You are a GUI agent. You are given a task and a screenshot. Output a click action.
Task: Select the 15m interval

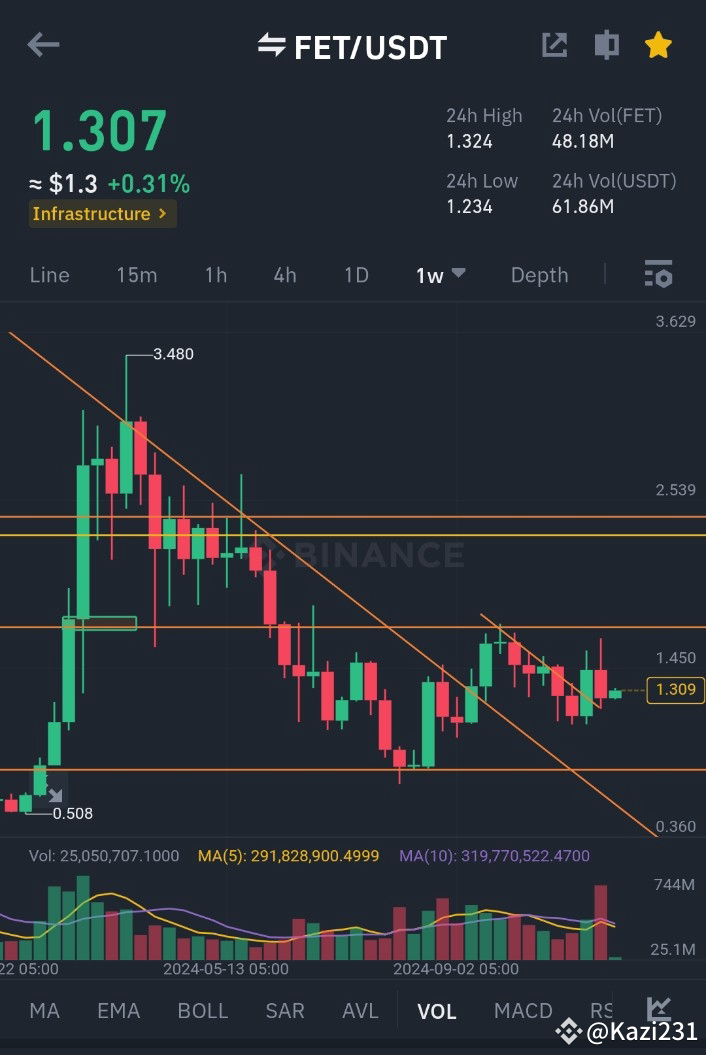click(137, 275)
